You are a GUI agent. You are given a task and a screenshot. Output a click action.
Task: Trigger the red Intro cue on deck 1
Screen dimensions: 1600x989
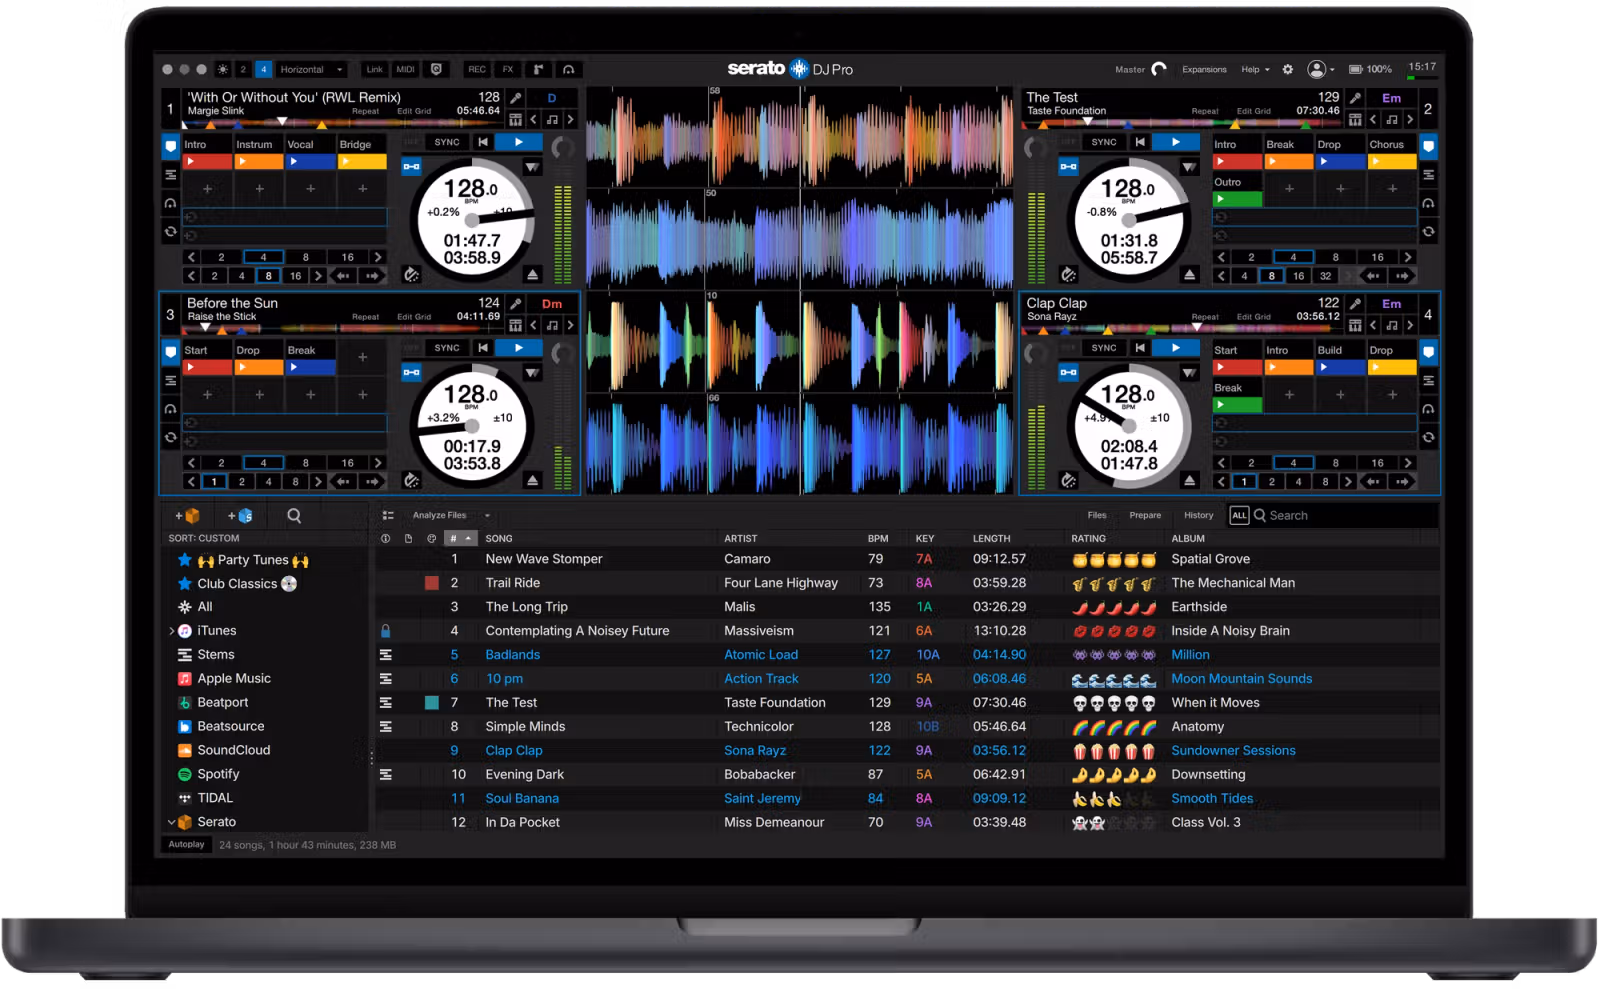(x=207, y=162)
